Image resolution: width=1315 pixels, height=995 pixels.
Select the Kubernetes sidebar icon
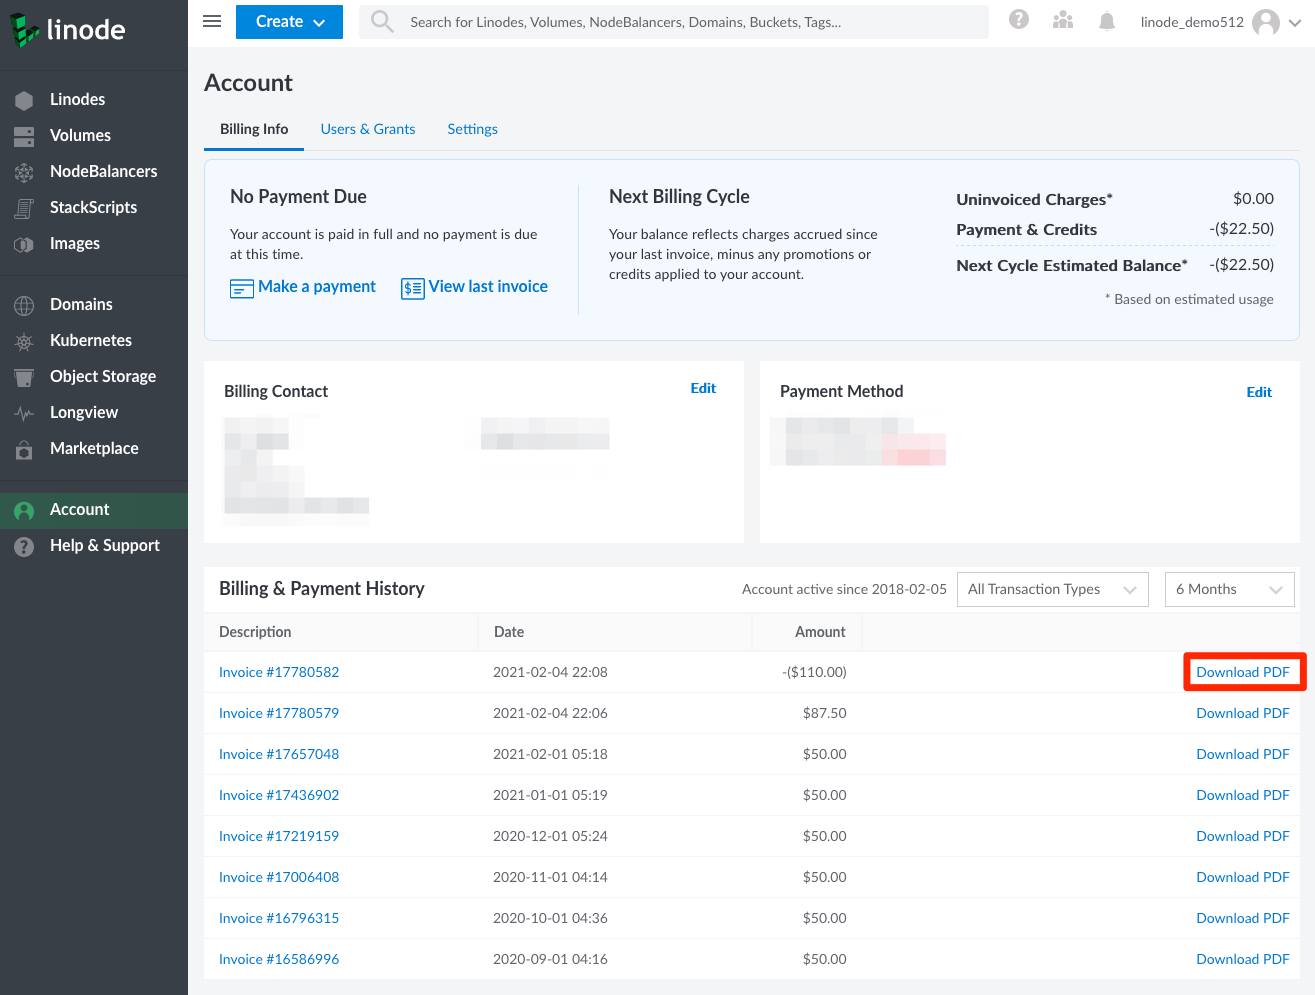point(23,340)
